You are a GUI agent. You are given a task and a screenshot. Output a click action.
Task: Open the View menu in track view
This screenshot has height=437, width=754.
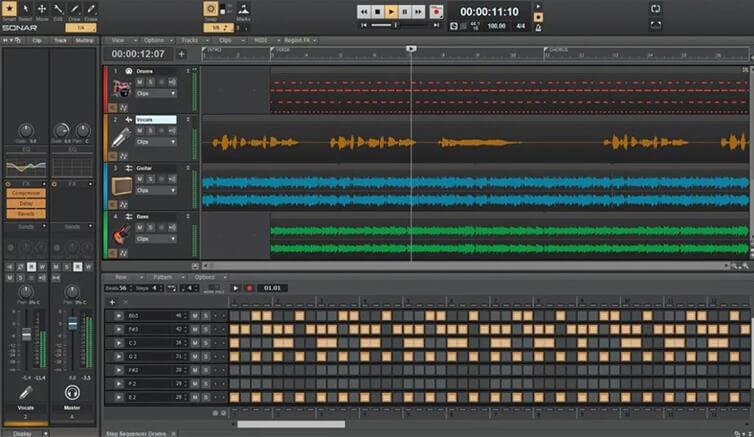[x=119, y=40]
